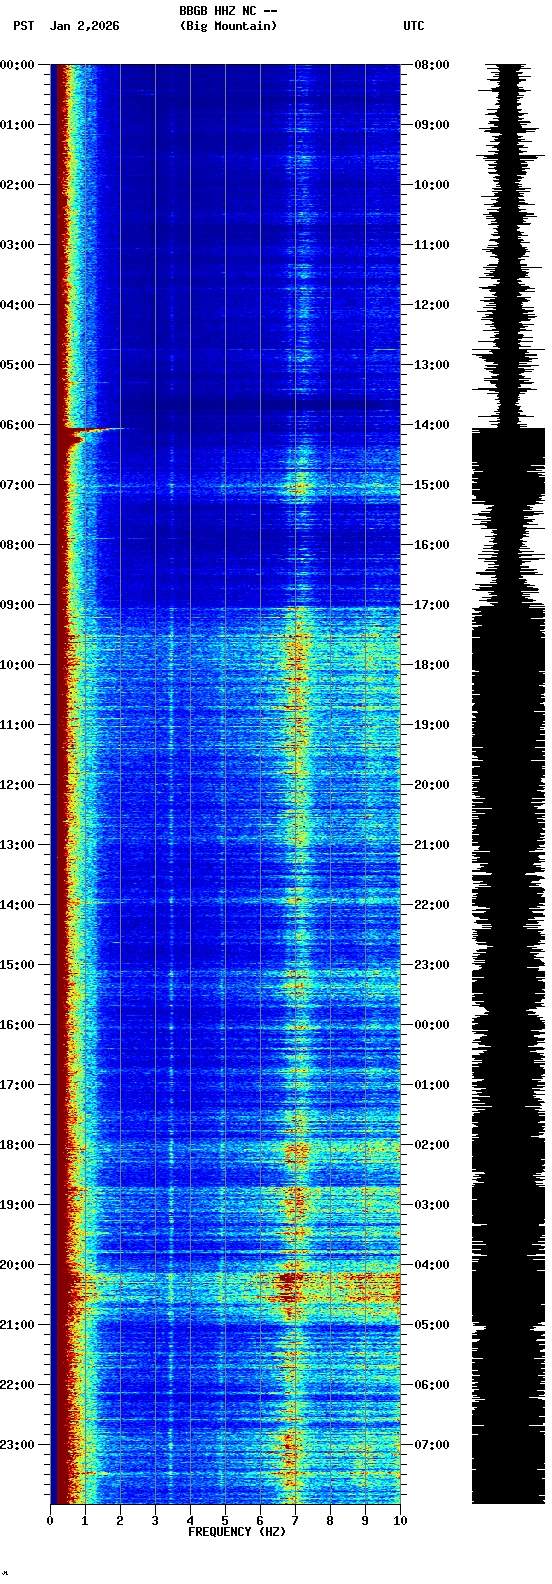Click the 08:00 UTC time label
552x1584 pixels.
pyautogui.click(x=432, y=65)
